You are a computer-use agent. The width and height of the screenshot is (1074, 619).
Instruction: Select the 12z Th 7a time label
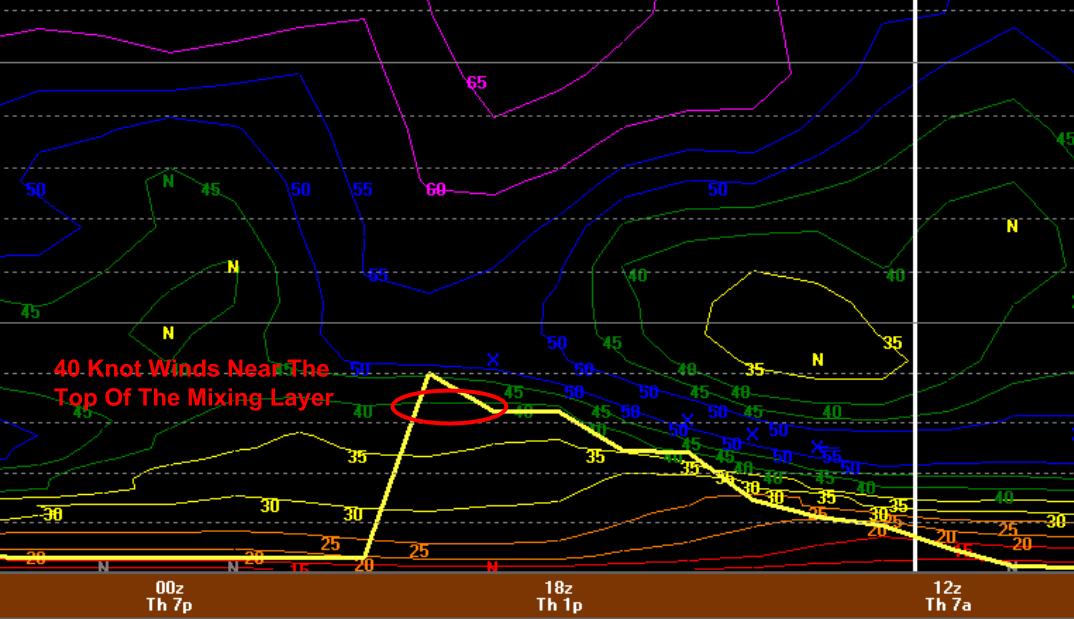pos(946,596)
